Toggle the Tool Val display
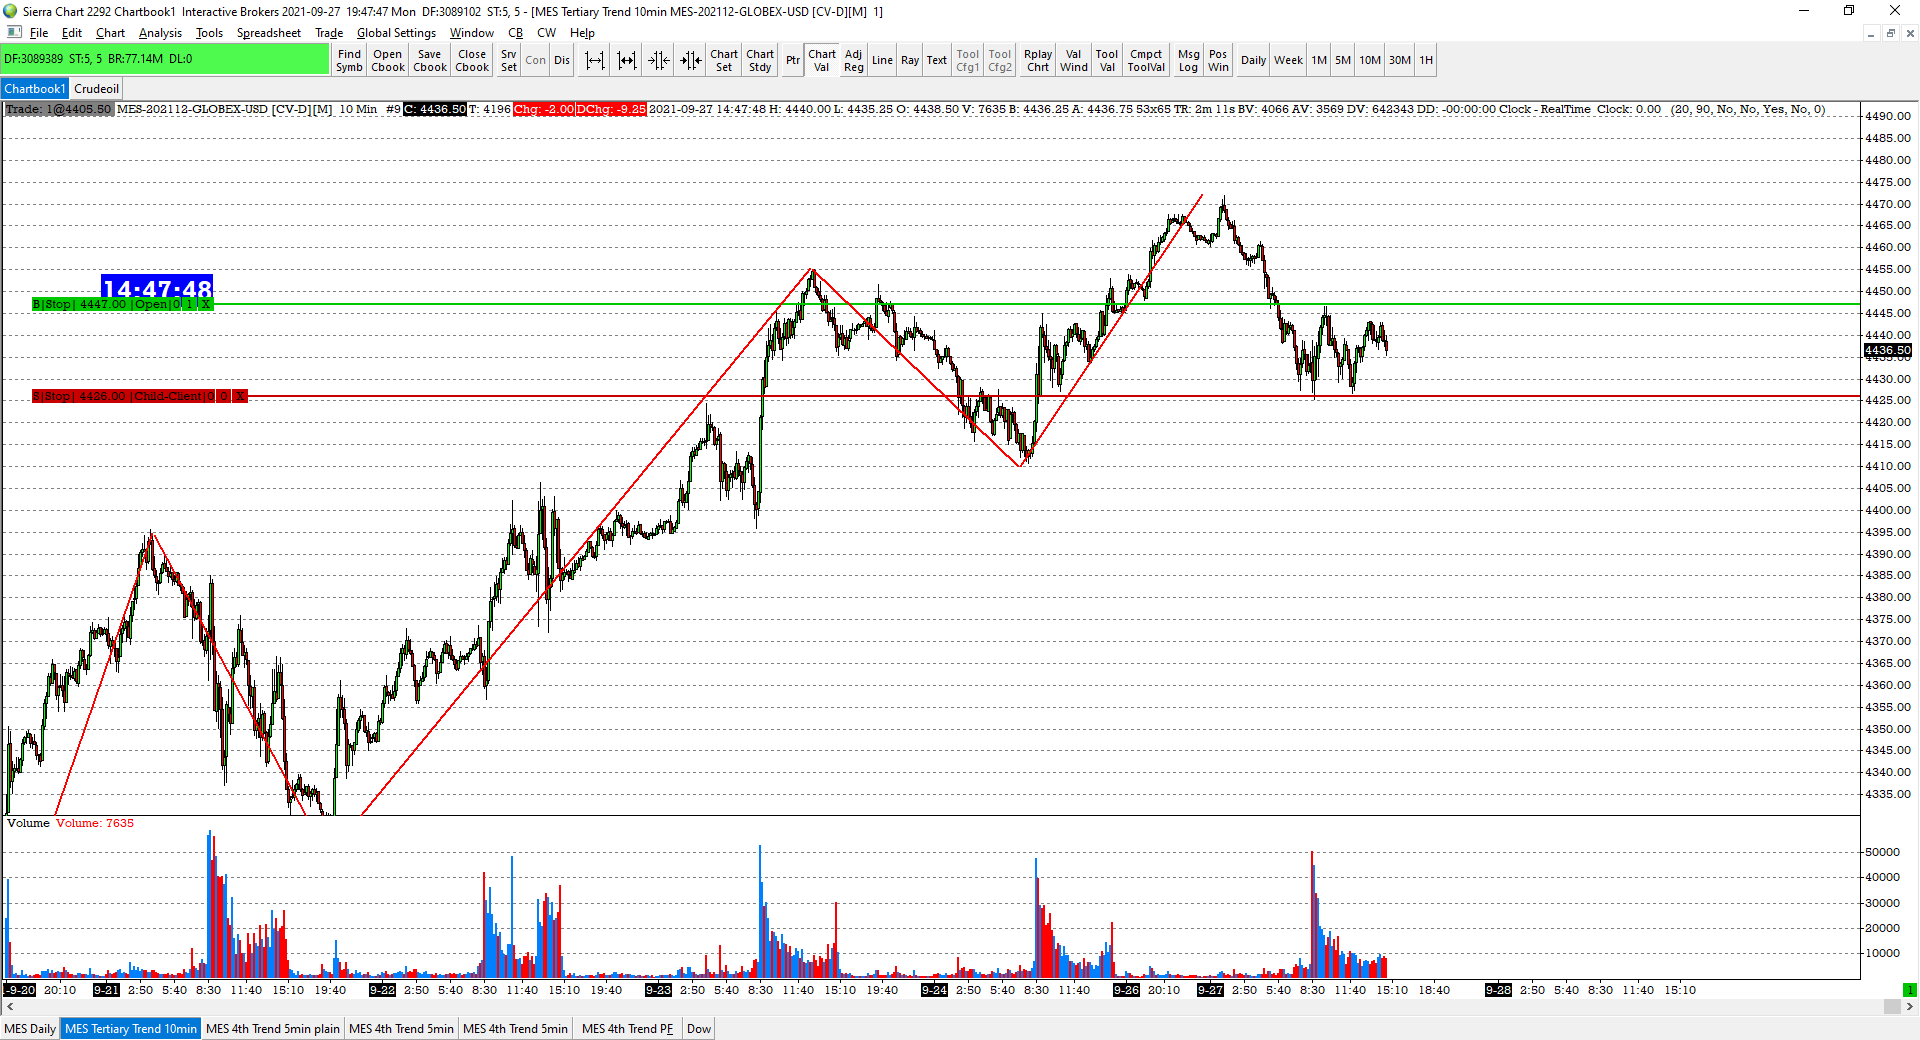Viewport: 1920px width, 1040px height. (x=1107, y=60)
